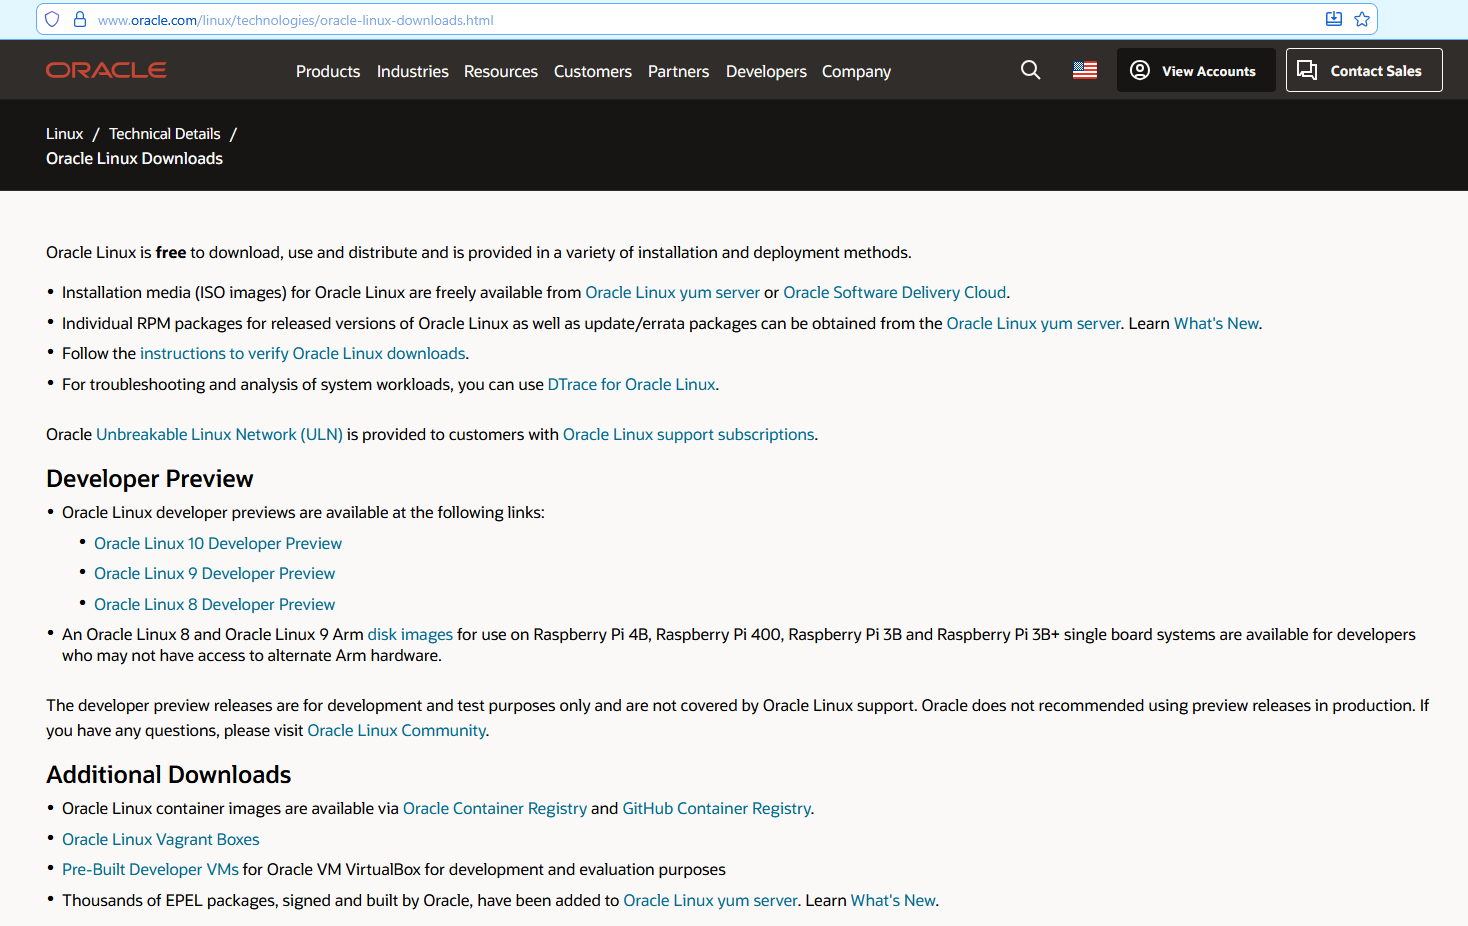
Task: Click What's New link in RPM packages line
Action: pyautogui.click(x=1216, y=323)
